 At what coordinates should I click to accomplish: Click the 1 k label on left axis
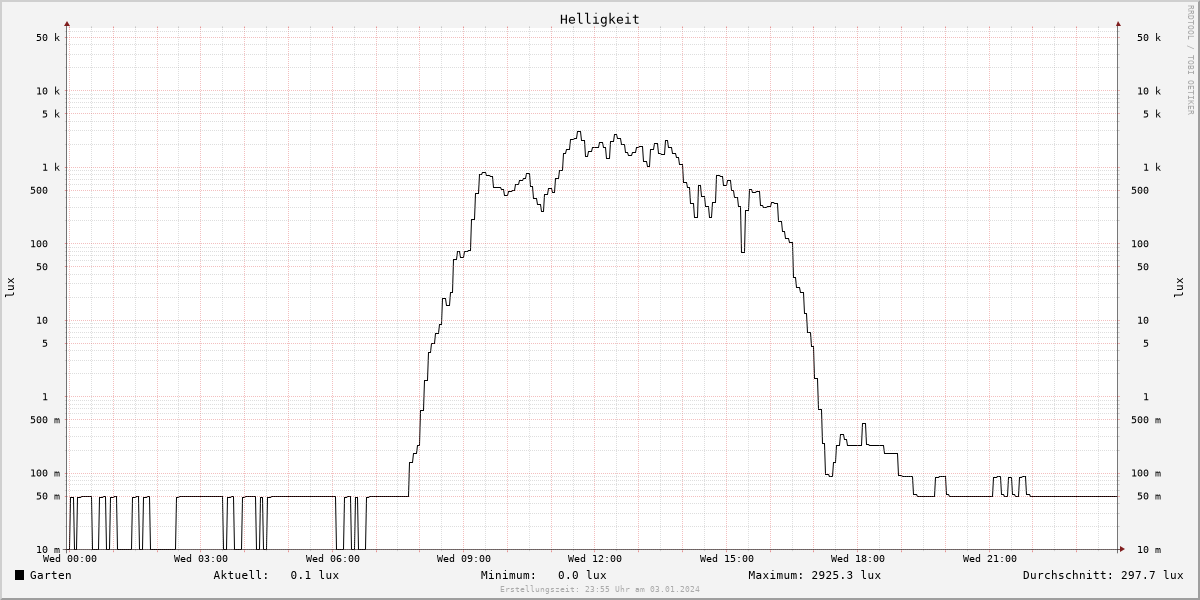tap(51, 168)
